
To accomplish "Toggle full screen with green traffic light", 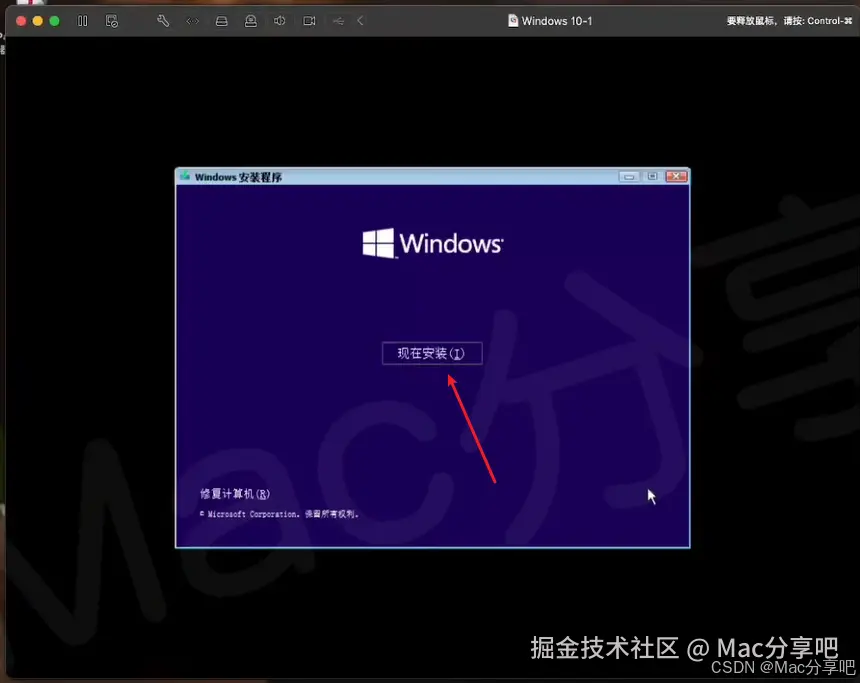I will pyautogui.click(x=53, y=20).
